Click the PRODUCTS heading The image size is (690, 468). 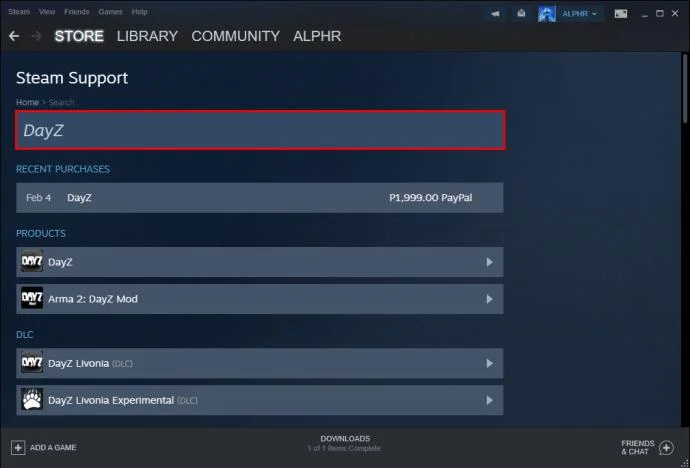pyautogui.click(x=41, y=233)
